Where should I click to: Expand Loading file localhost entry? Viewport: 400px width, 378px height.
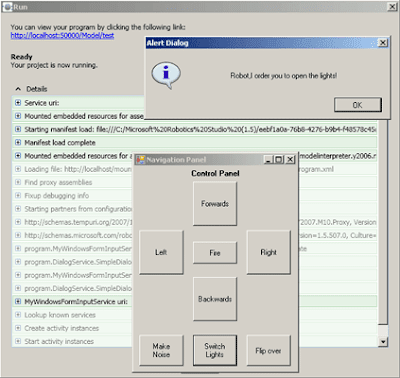(x=18, y=169)
